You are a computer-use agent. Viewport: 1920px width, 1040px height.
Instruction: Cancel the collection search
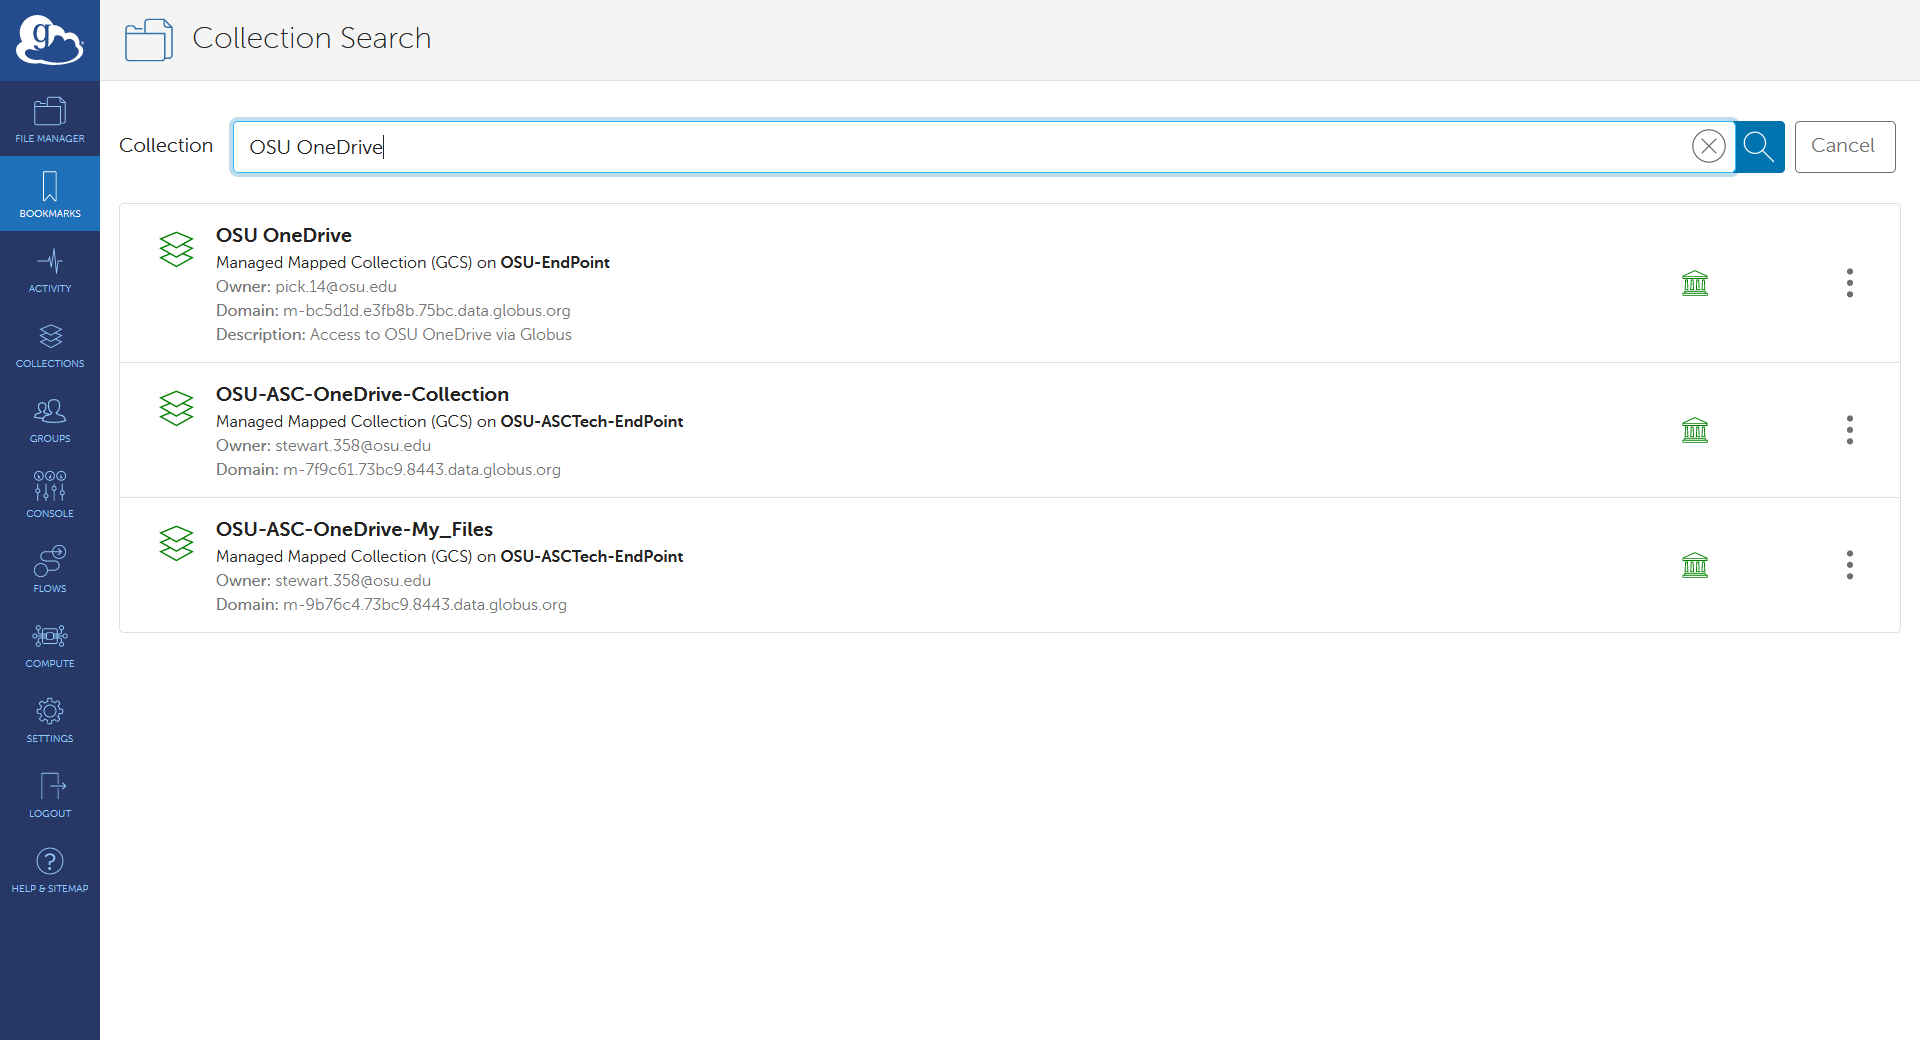(1844, 146)
